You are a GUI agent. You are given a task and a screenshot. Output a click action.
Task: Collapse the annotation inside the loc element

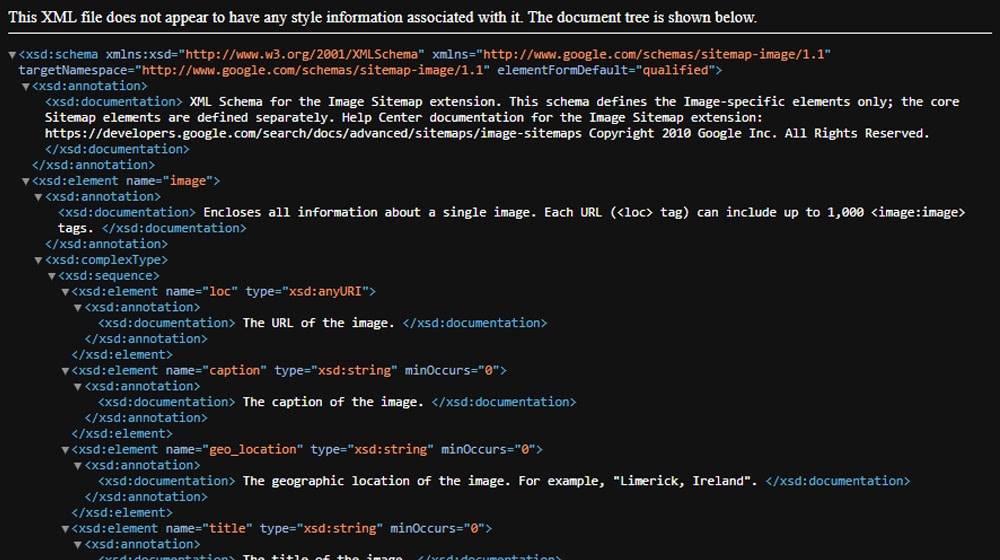78,307
